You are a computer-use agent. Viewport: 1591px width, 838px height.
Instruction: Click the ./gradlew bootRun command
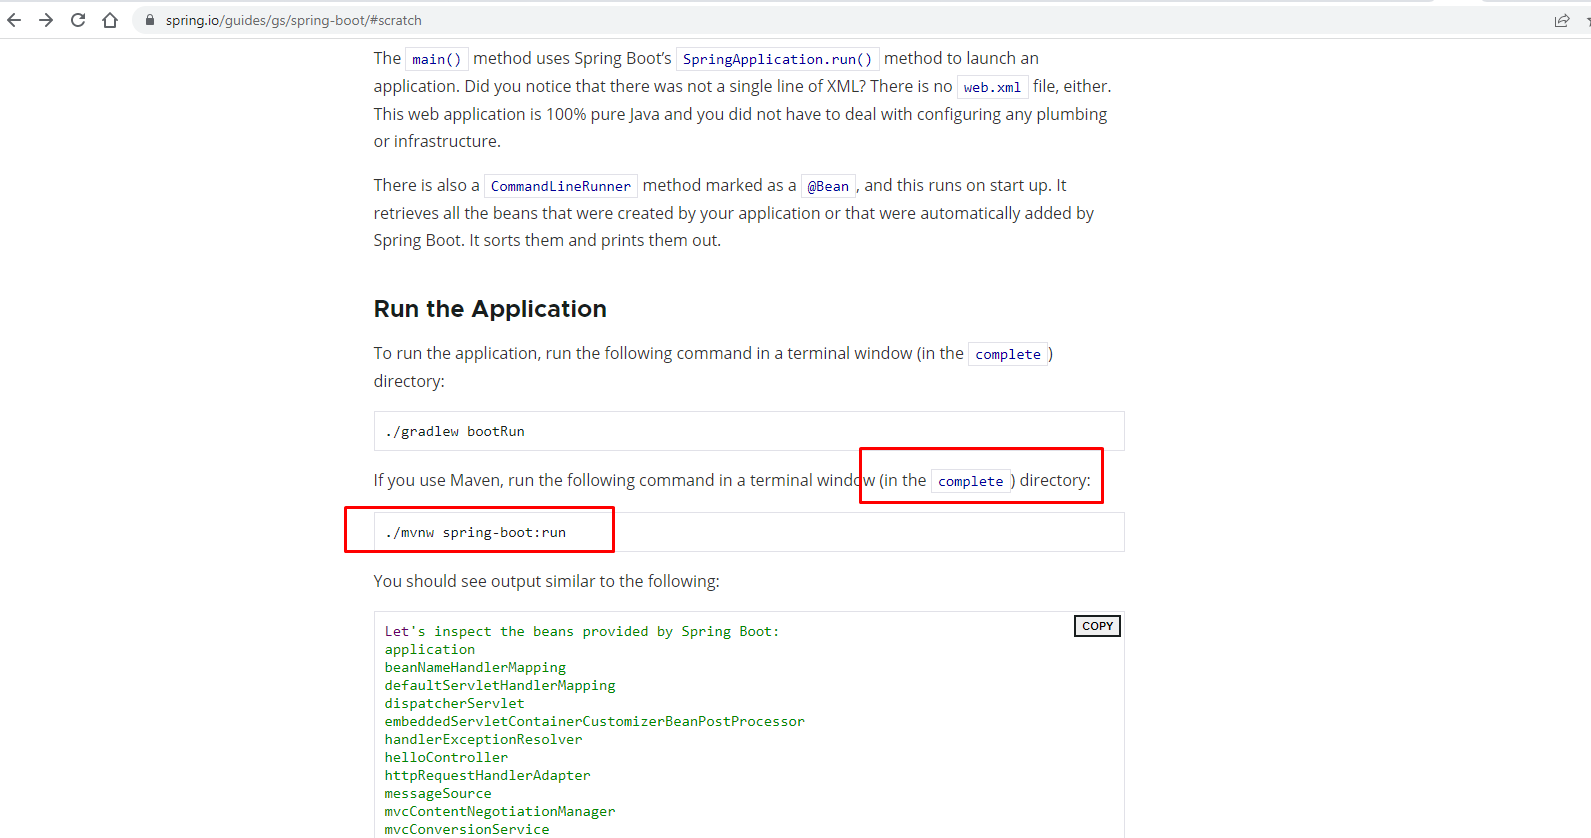click(x=455, y=431)
